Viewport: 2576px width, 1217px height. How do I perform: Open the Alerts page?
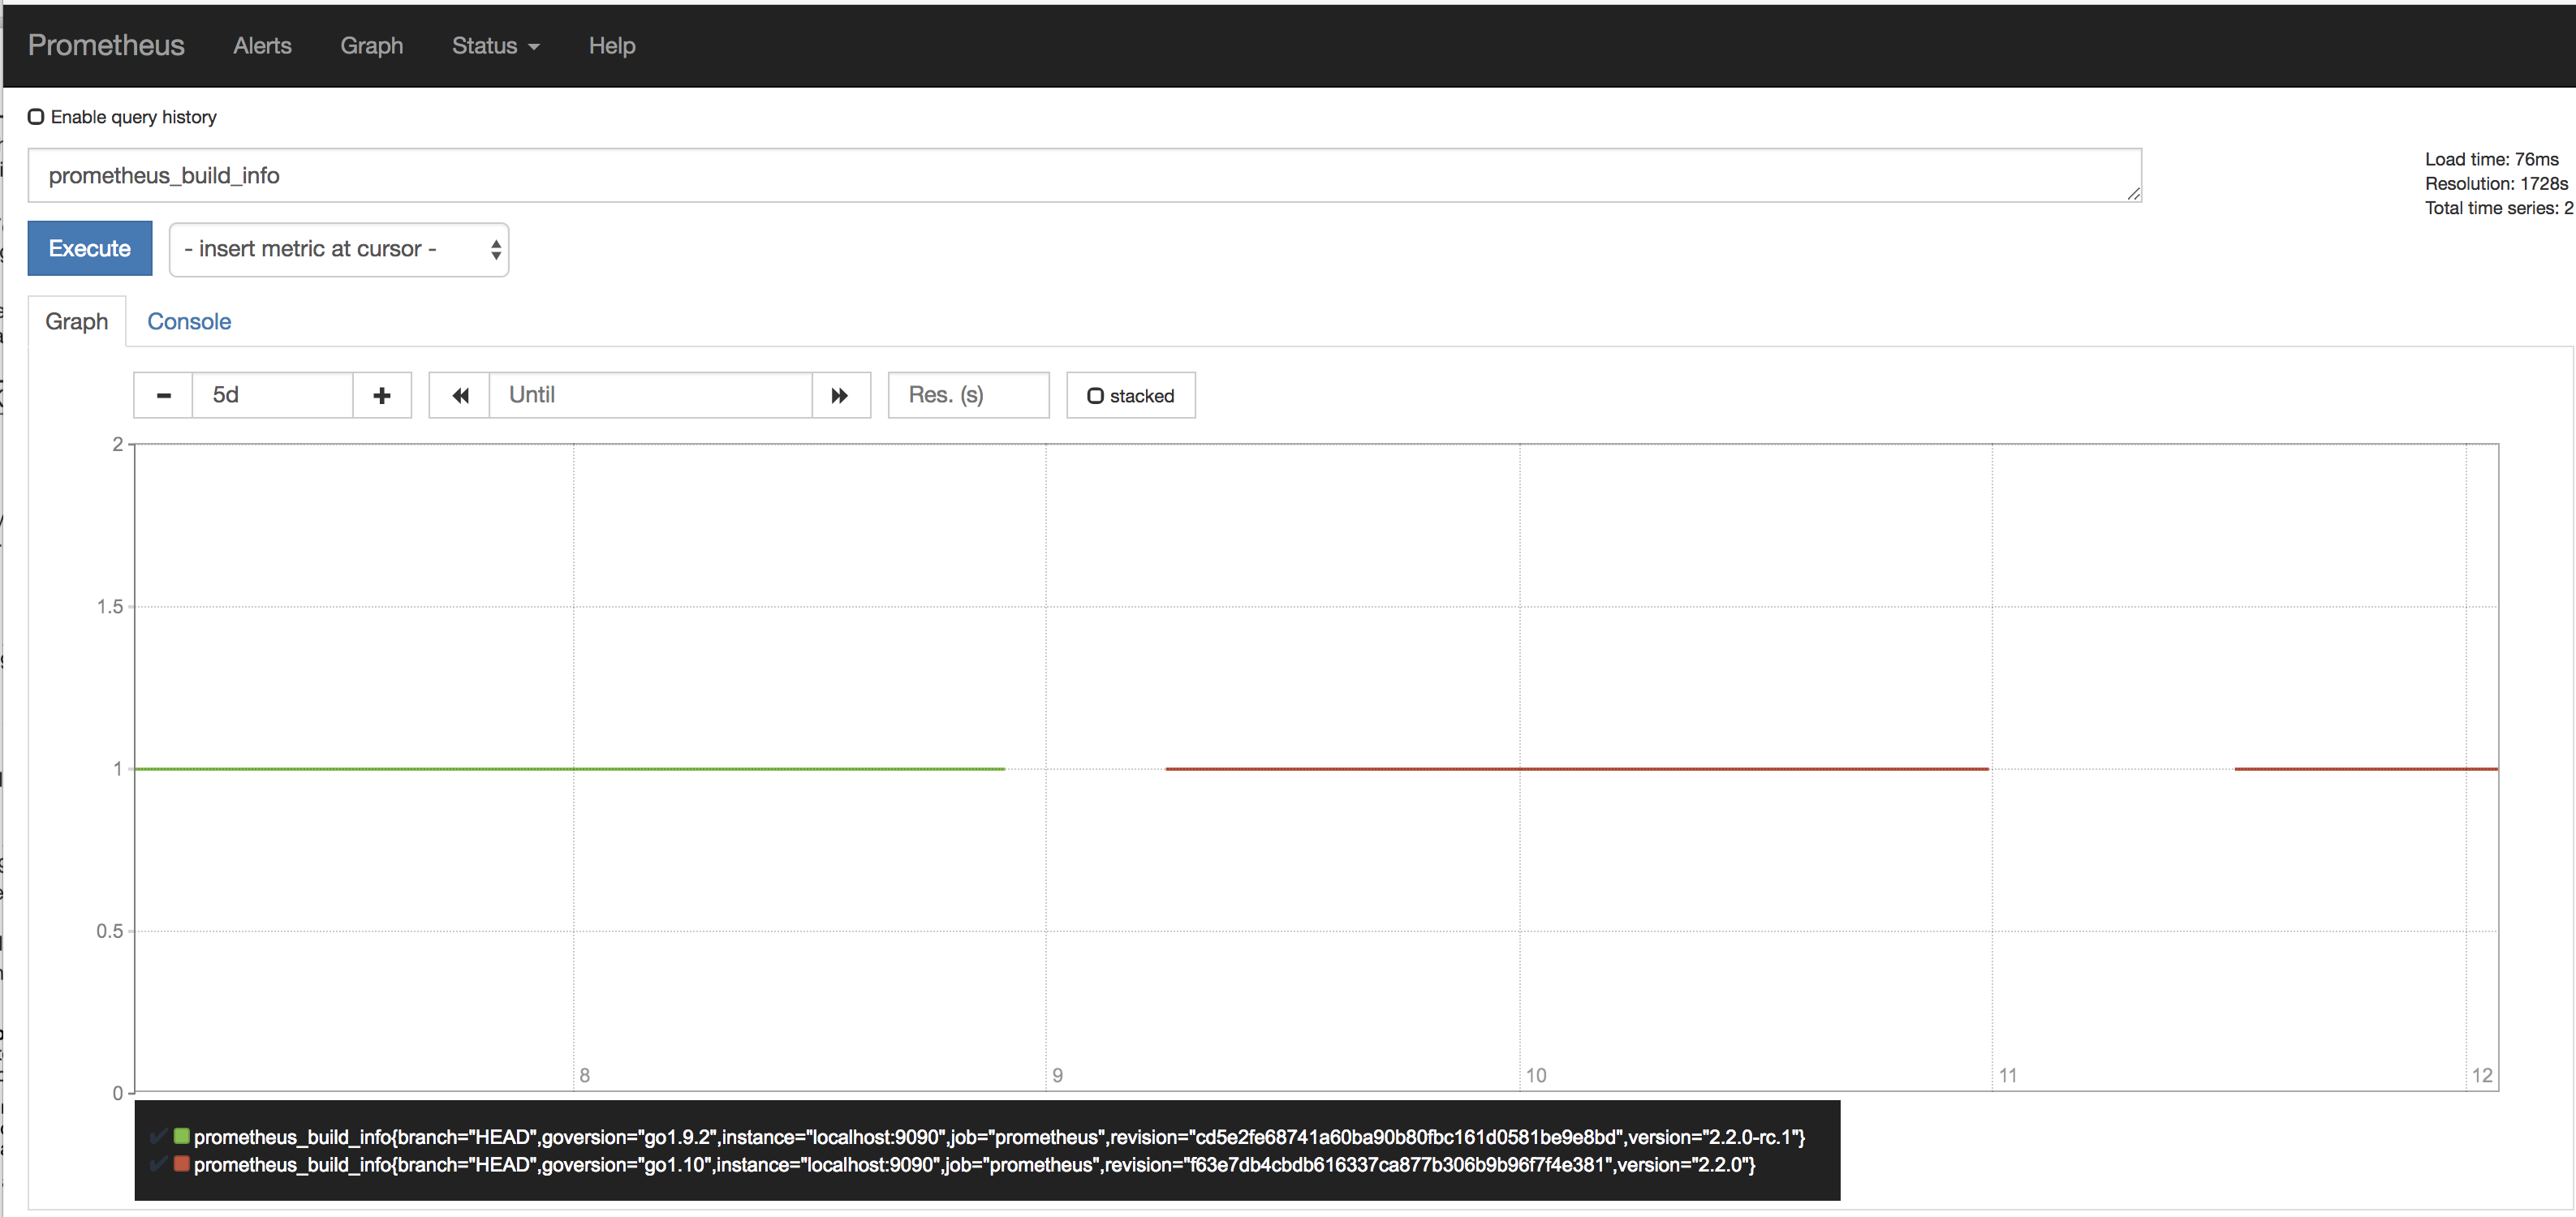tap(261, 45)
